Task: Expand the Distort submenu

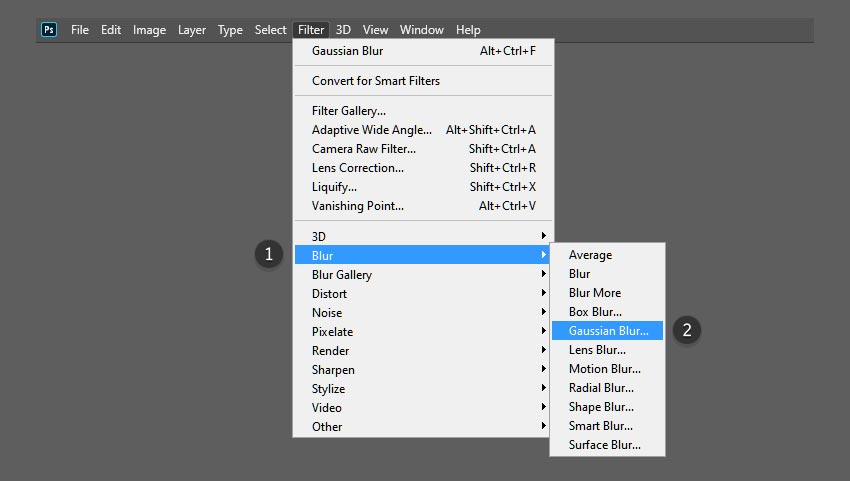Action: pyautogui.click(x=330, y=294)
